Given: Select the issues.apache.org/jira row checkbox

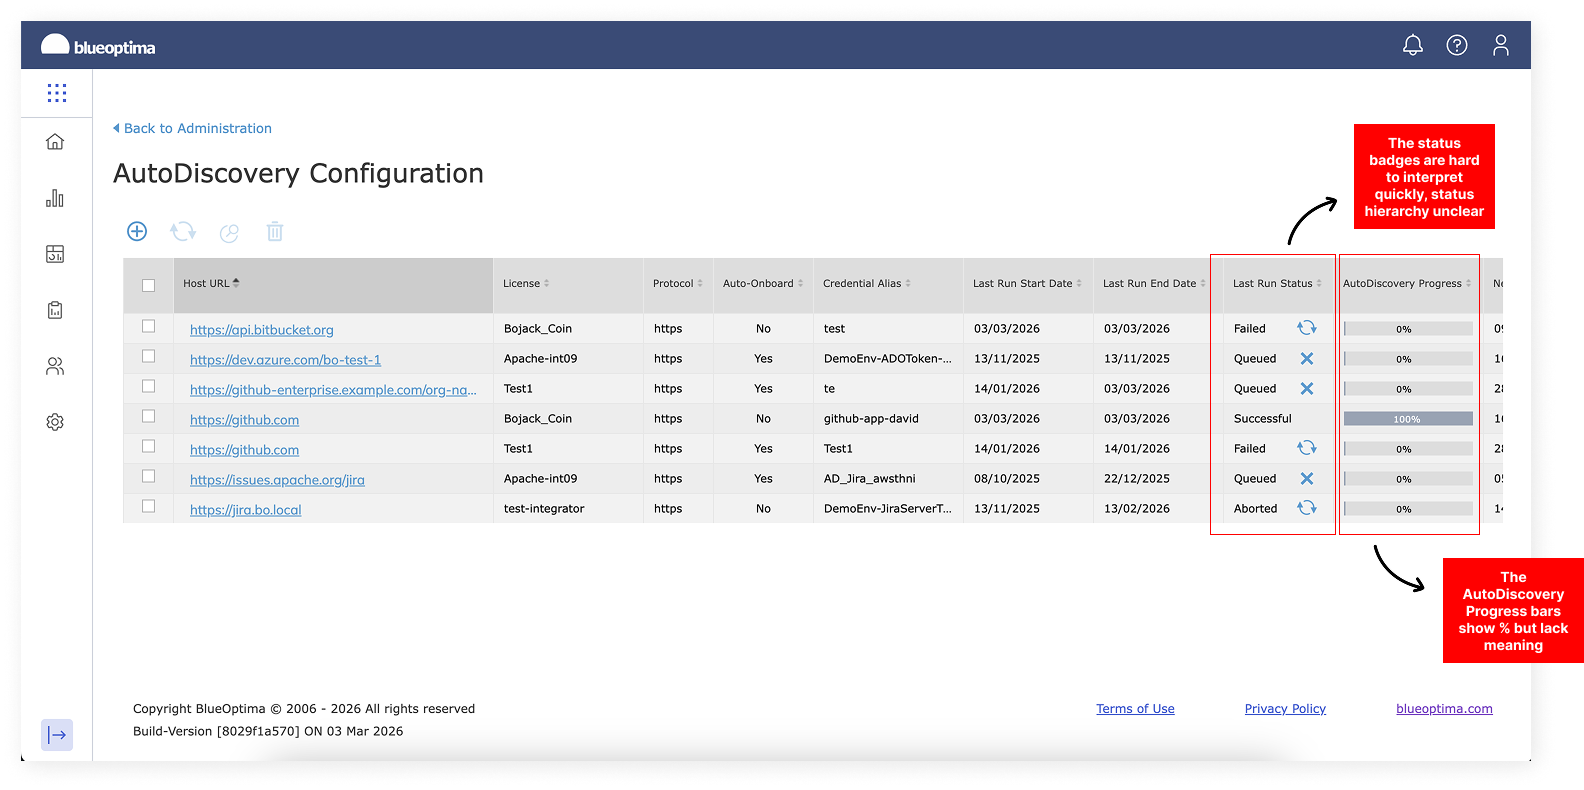Looking at the screenshot, I should pos(148,476).
